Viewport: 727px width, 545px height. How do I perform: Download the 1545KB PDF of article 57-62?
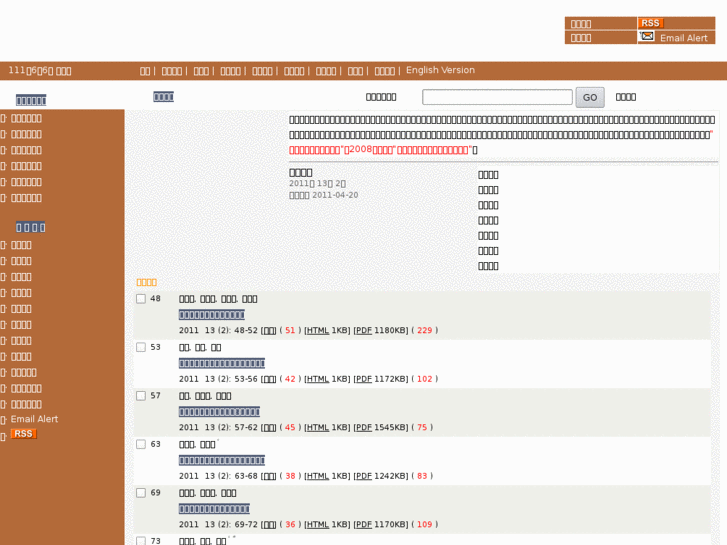pos(363,427)
